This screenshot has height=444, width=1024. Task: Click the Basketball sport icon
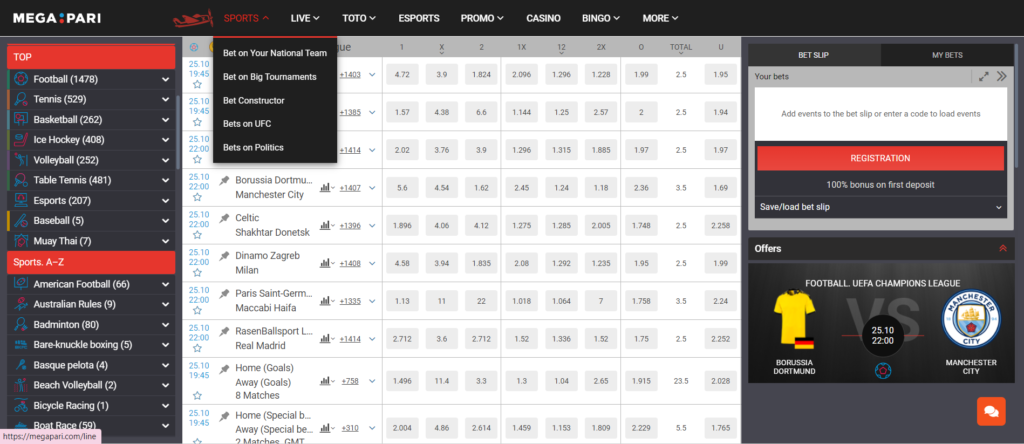(21, 120)
